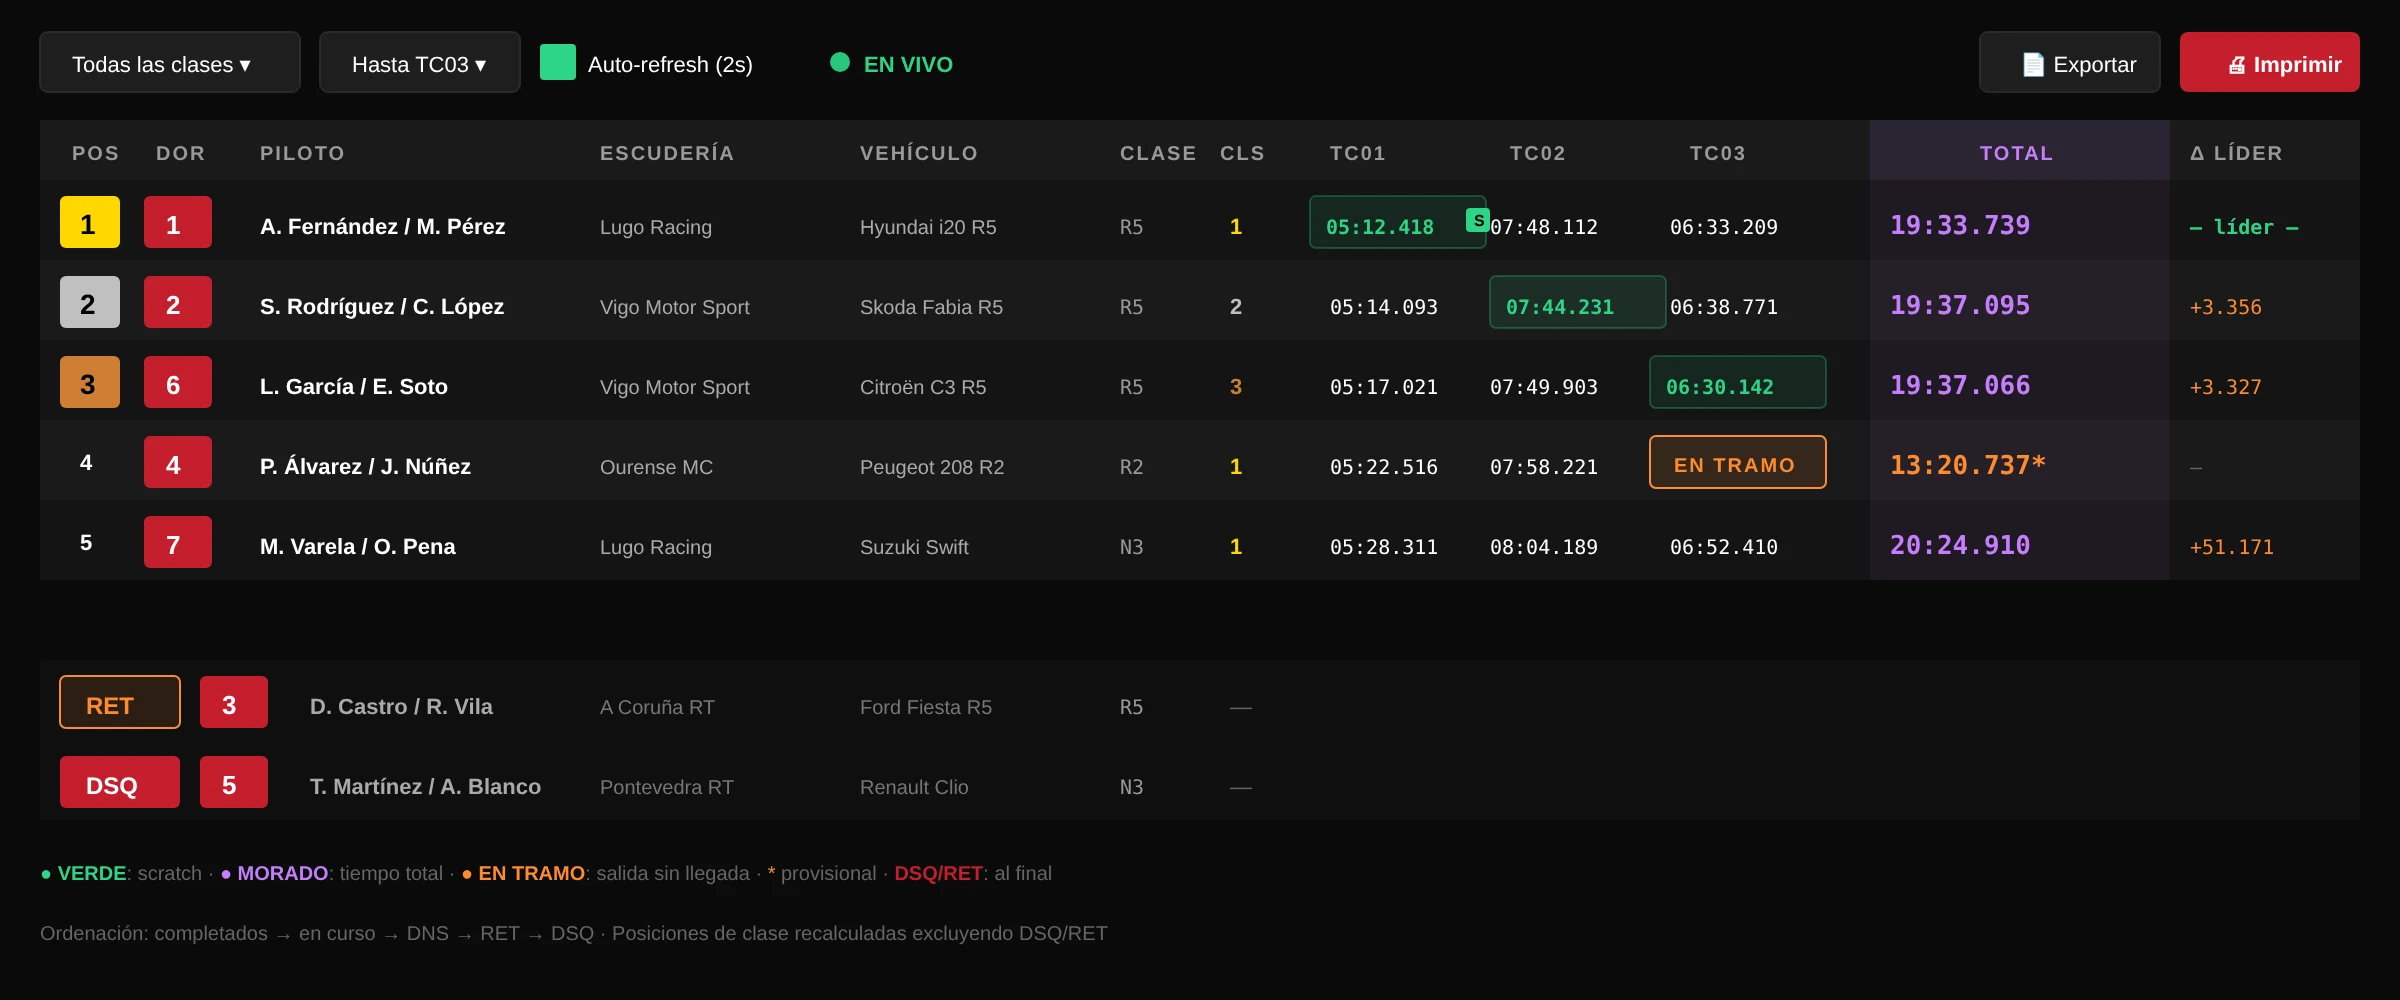2400x1000 pixels.
Task: Click the PILOTO column header
Action: tap(302, 153)
